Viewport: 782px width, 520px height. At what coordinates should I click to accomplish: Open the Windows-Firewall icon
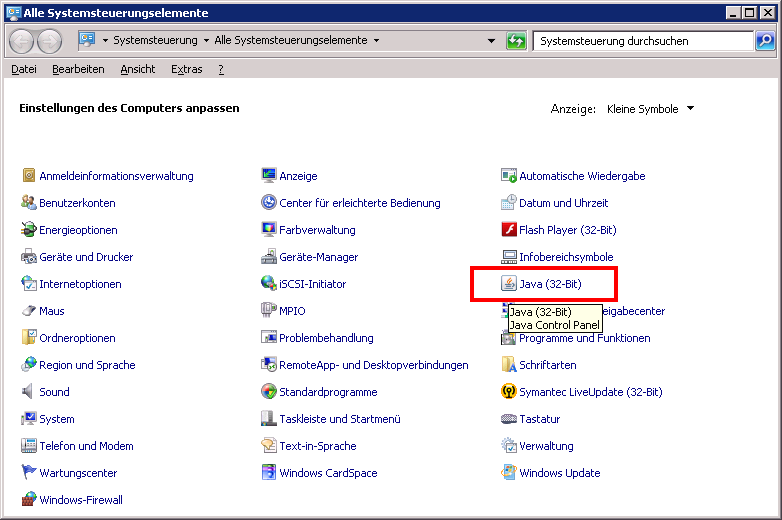tap(30, 500)
